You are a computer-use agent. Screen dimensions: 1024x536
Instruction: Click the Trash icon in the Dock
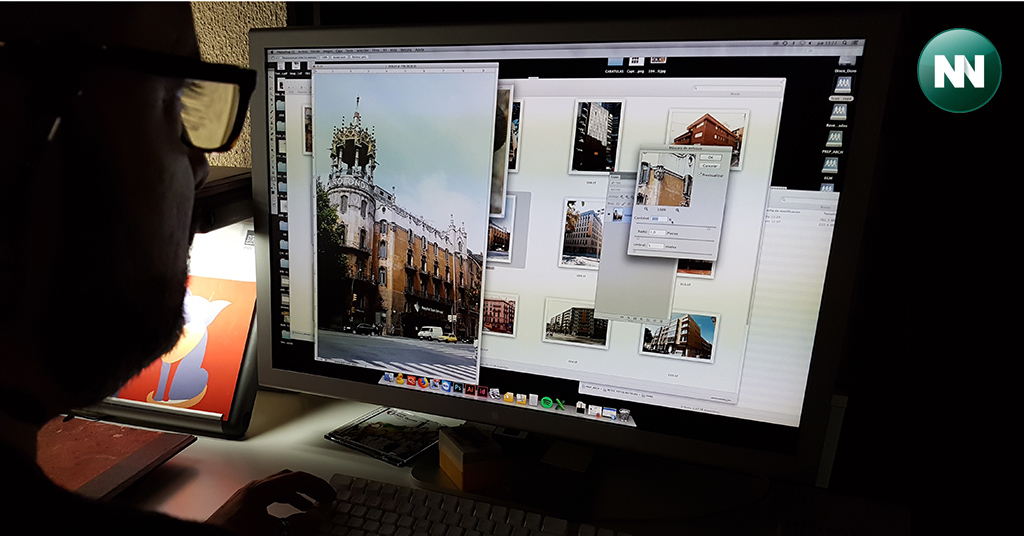[x=625, y=415]
